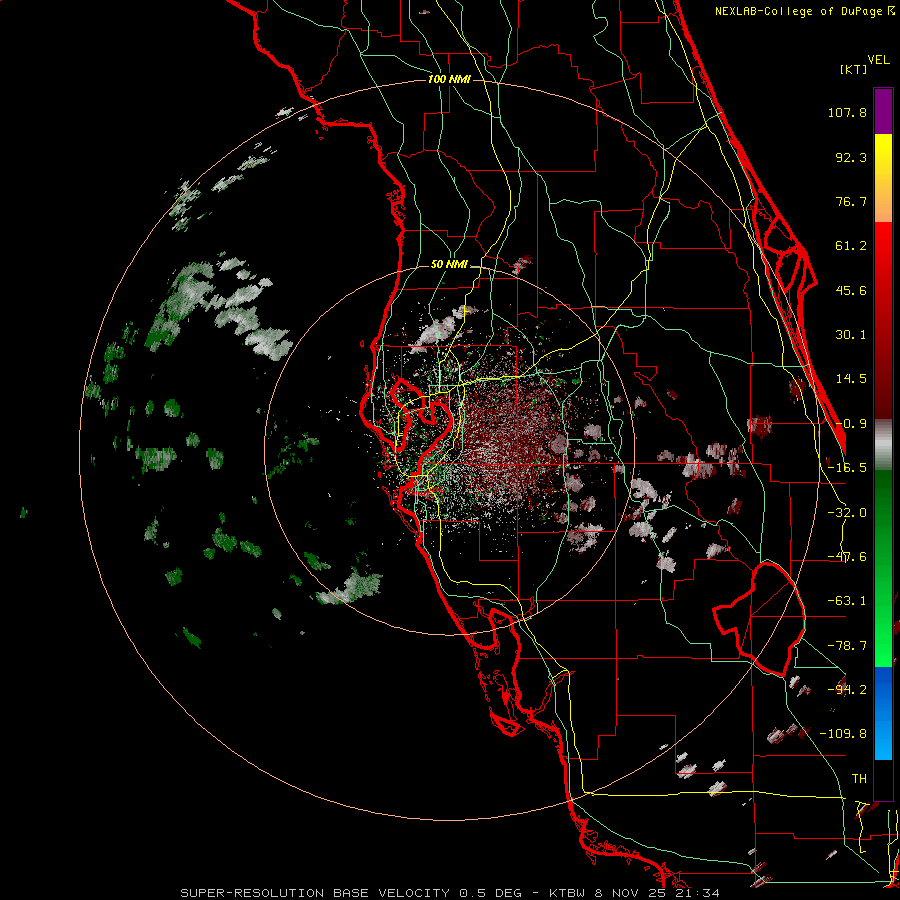Pick the purple segment of the color bar
Viewport: 900px width, 900px height.
pos(883,111)
